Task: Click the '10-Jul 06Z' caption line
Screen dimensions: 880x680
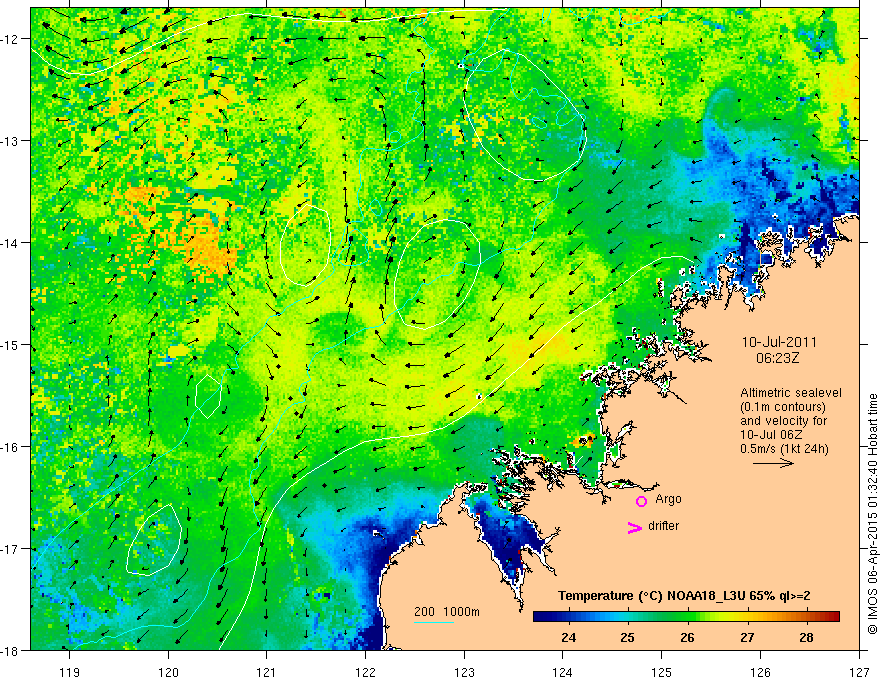Action: [x=771, y=435]
